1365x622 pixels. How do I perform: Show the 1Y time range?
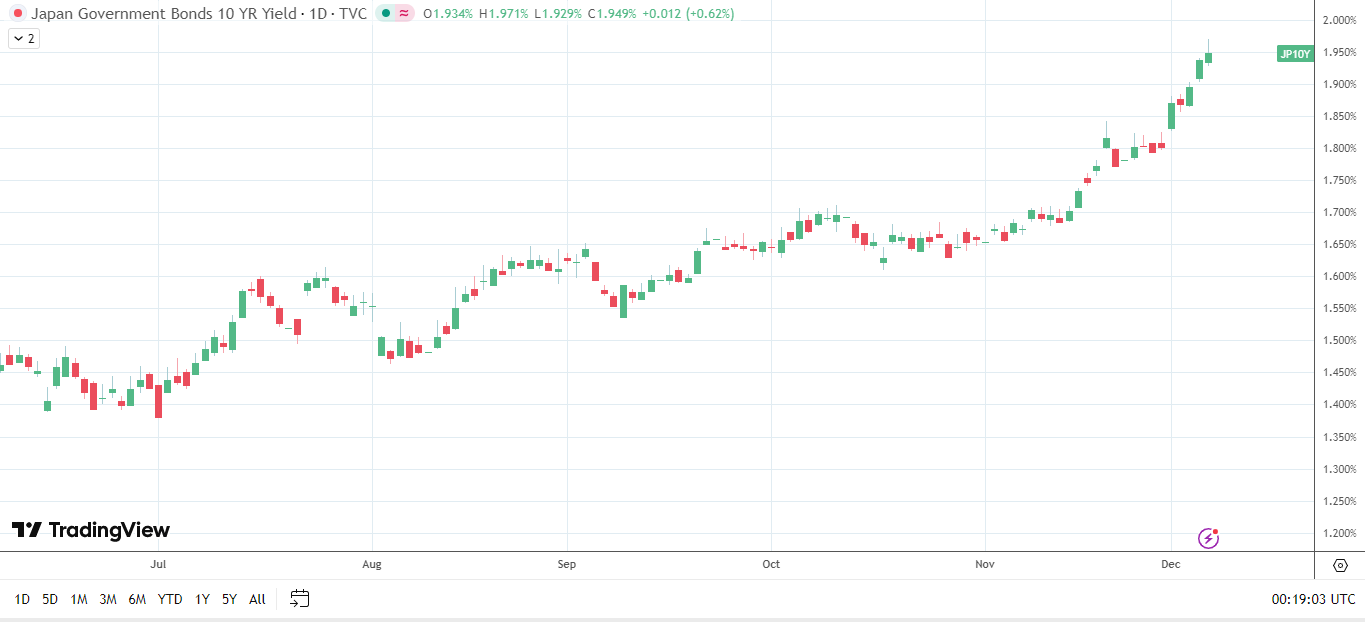[202, 599]
